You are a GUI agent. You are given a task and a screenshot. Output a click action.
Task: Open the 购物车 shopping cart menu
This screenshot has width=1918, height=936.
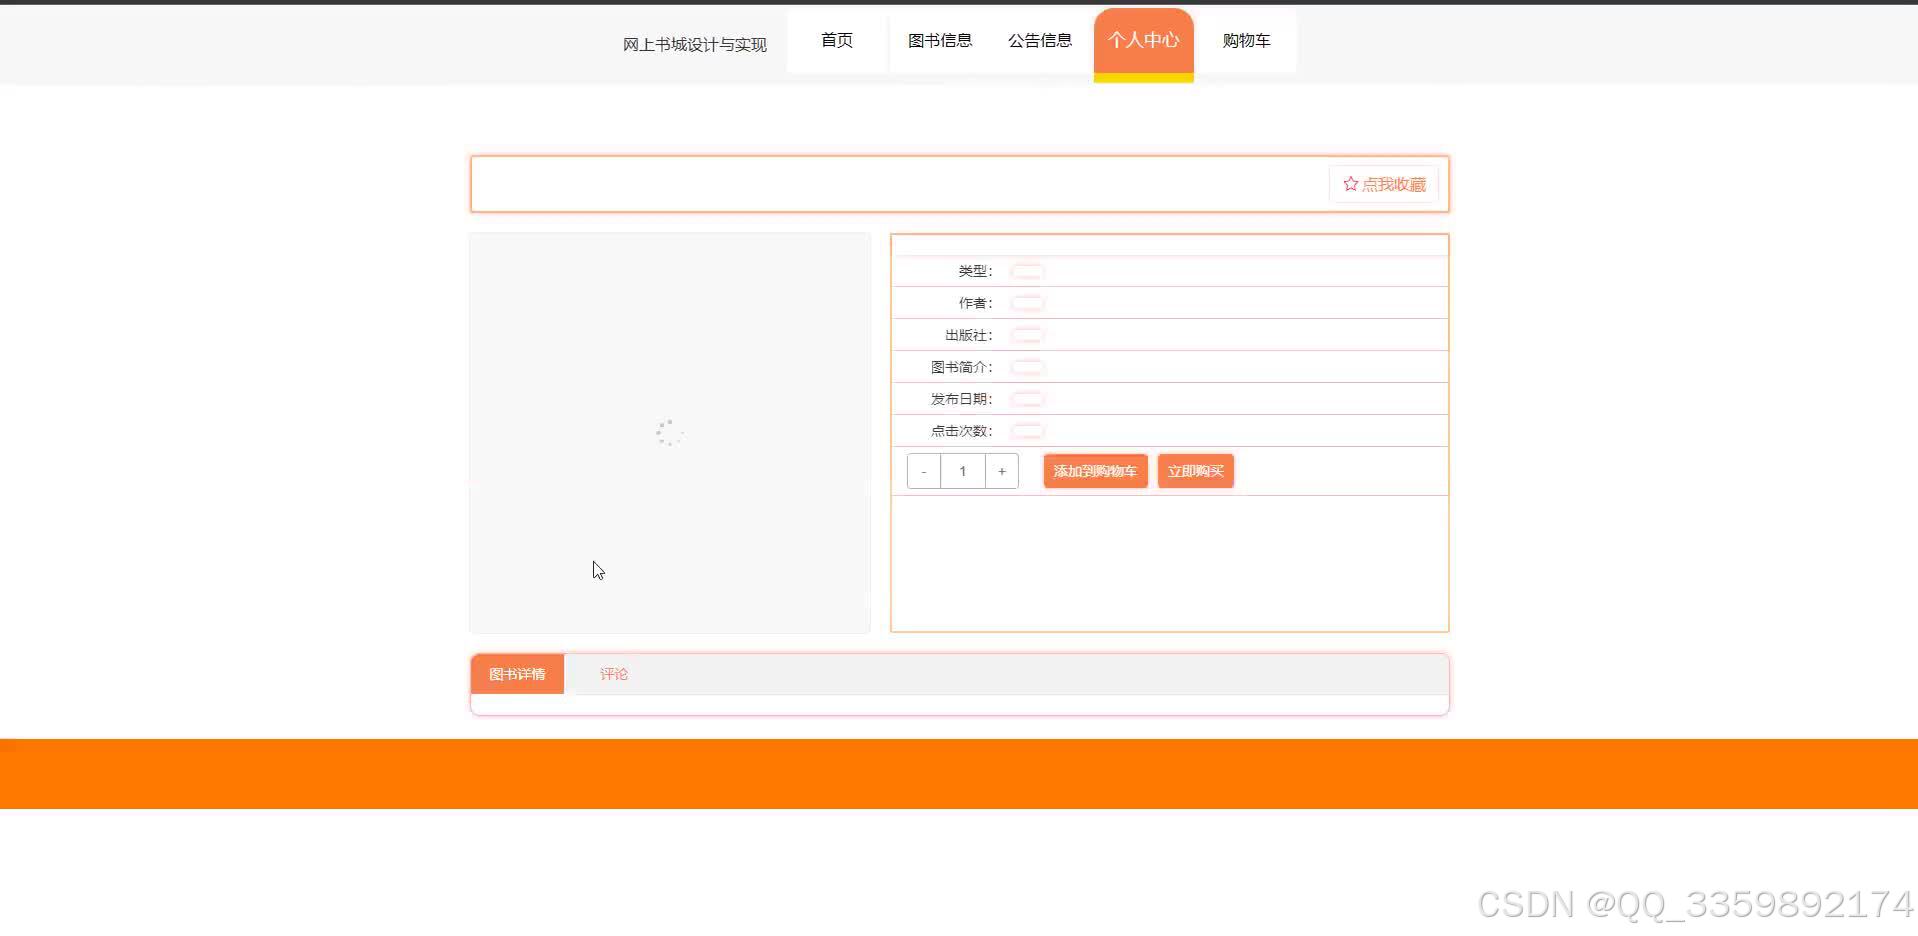tap(1246, 41)
